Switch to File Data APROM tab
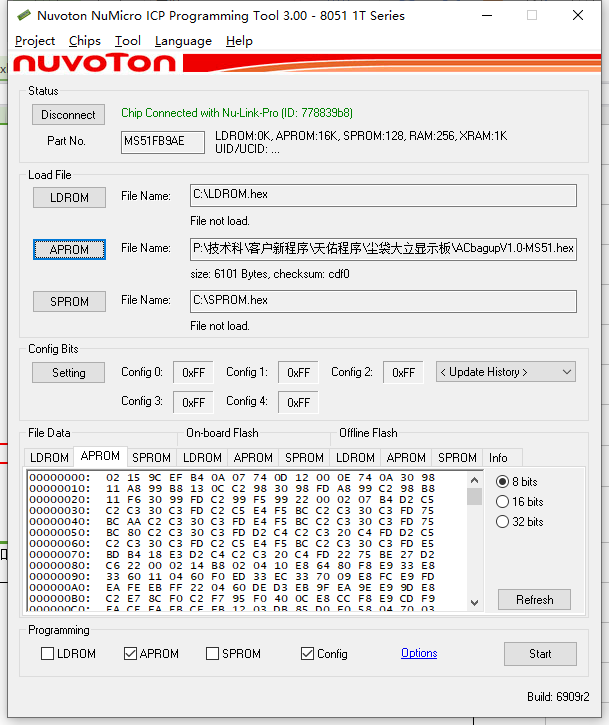The image size is (609, 725). pos(100,456)
